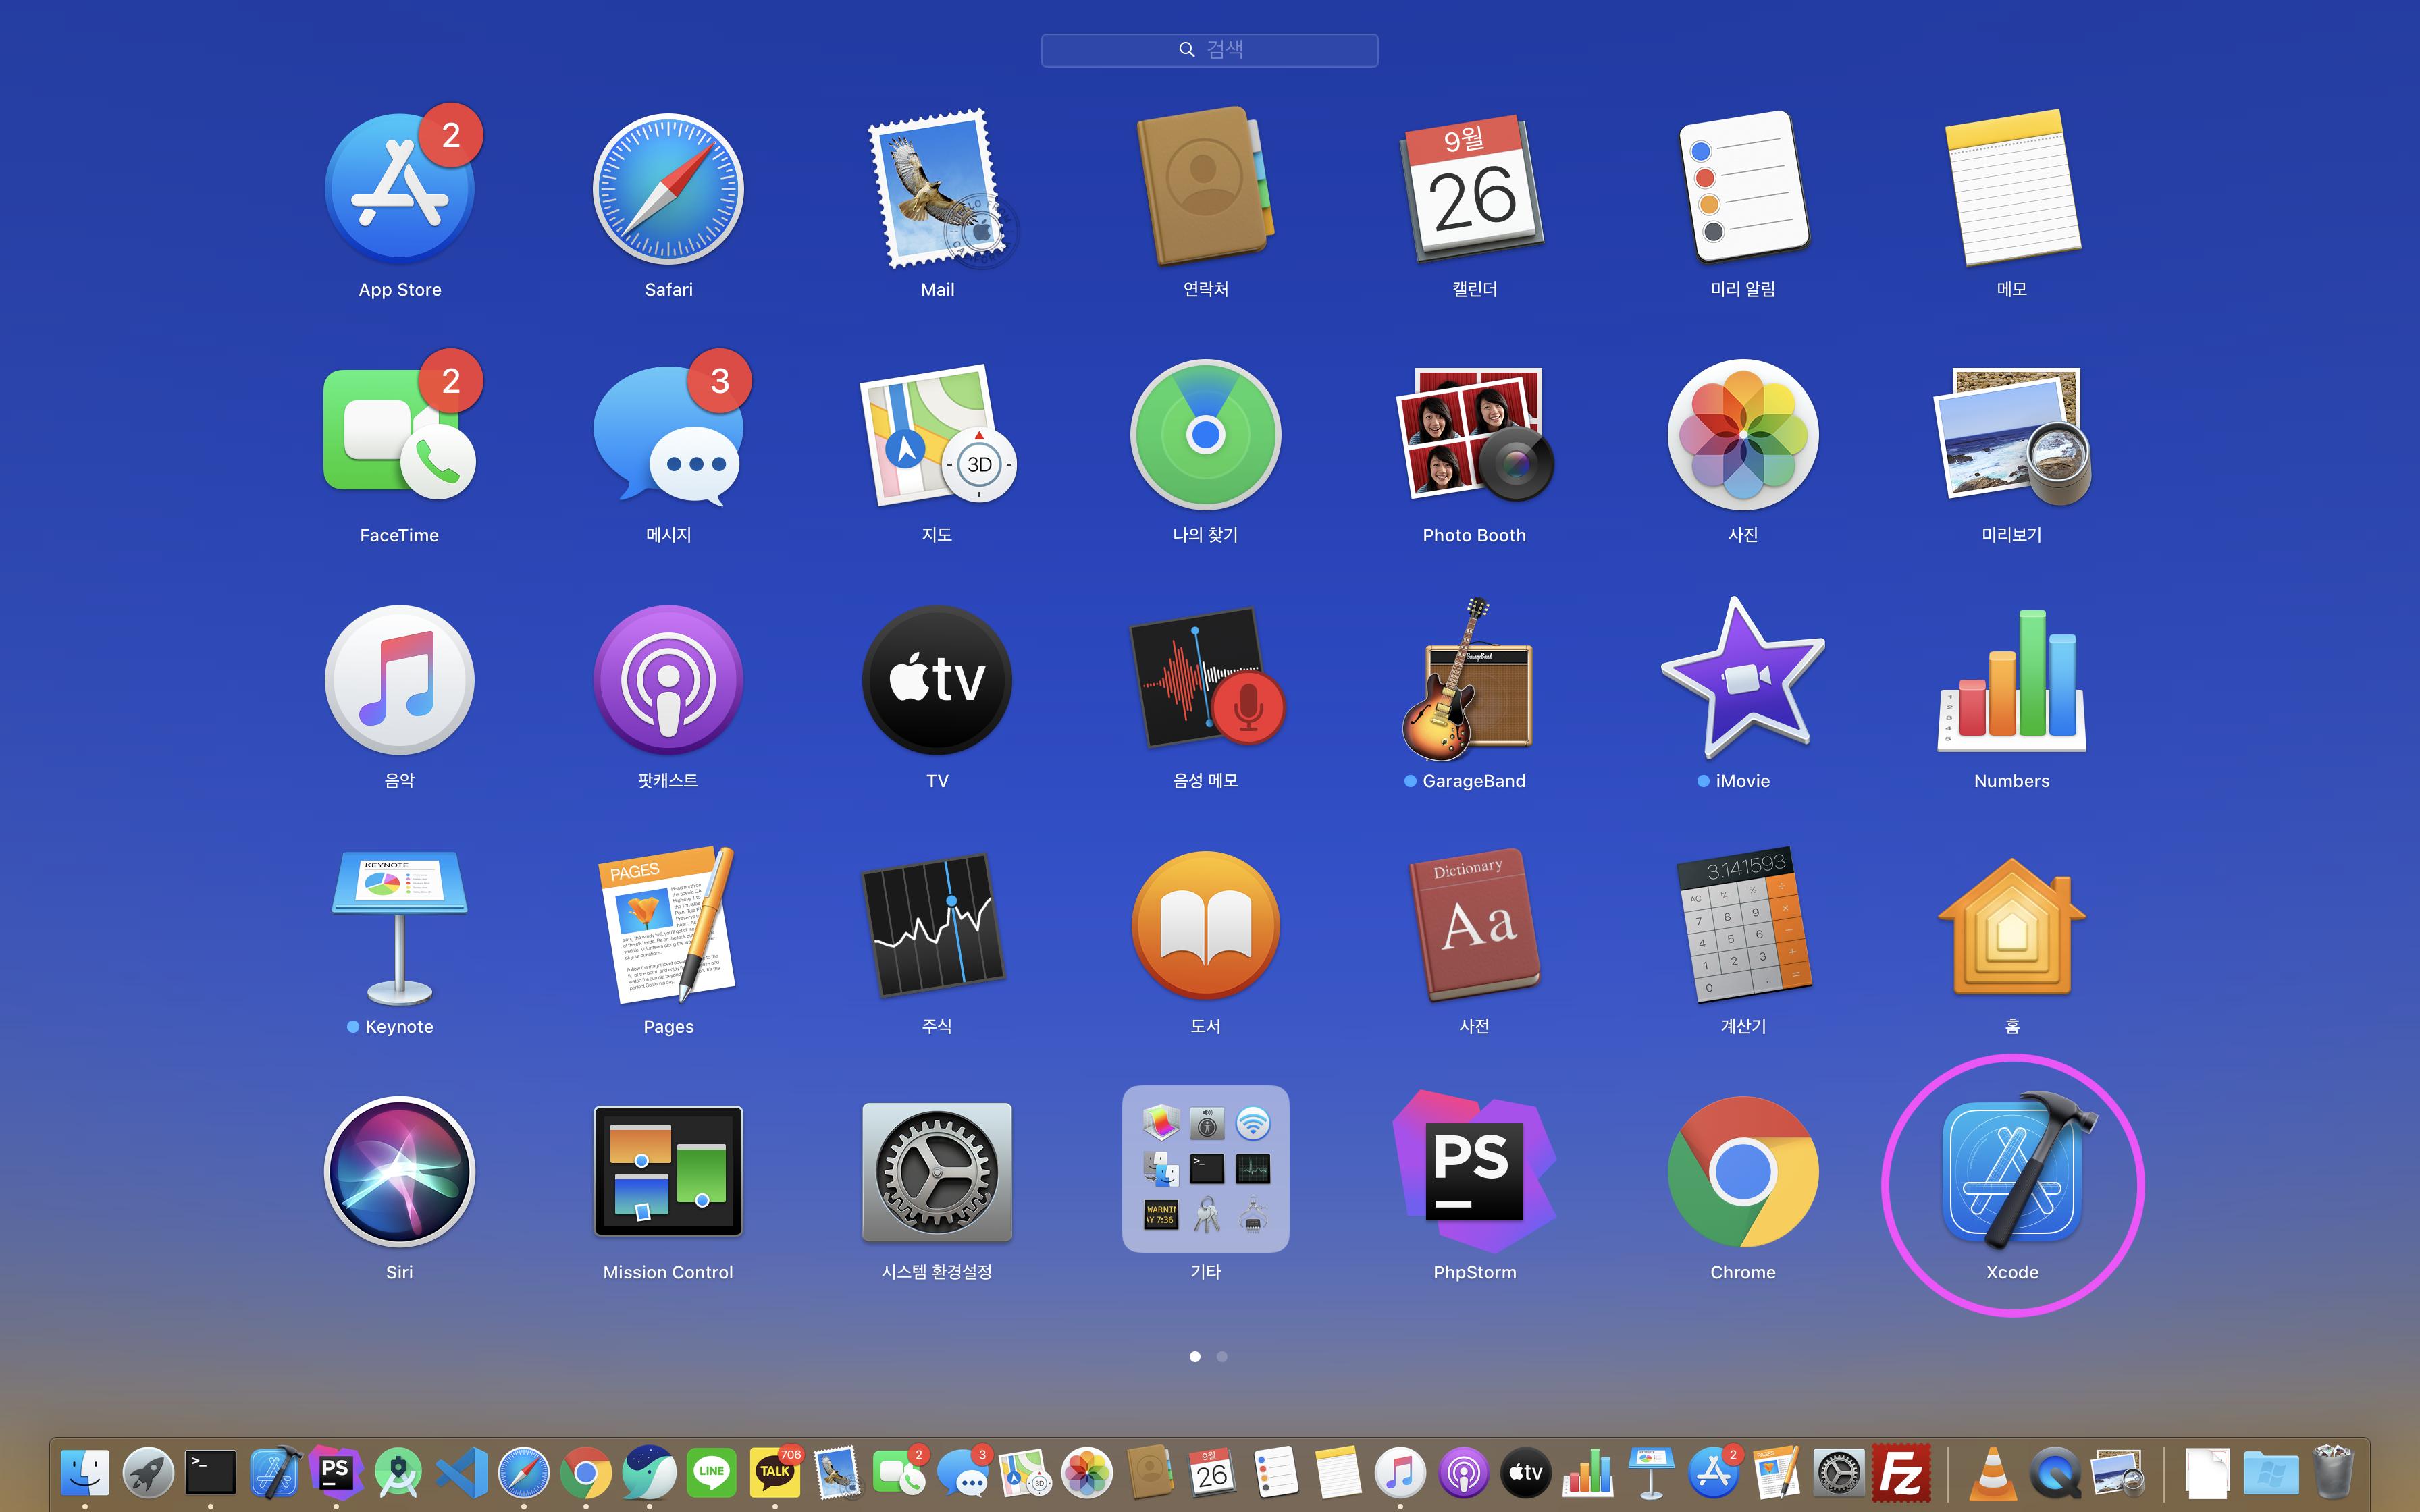
Task: Open the 계산기 Calculator app
Action: (x=1743, y=926)
